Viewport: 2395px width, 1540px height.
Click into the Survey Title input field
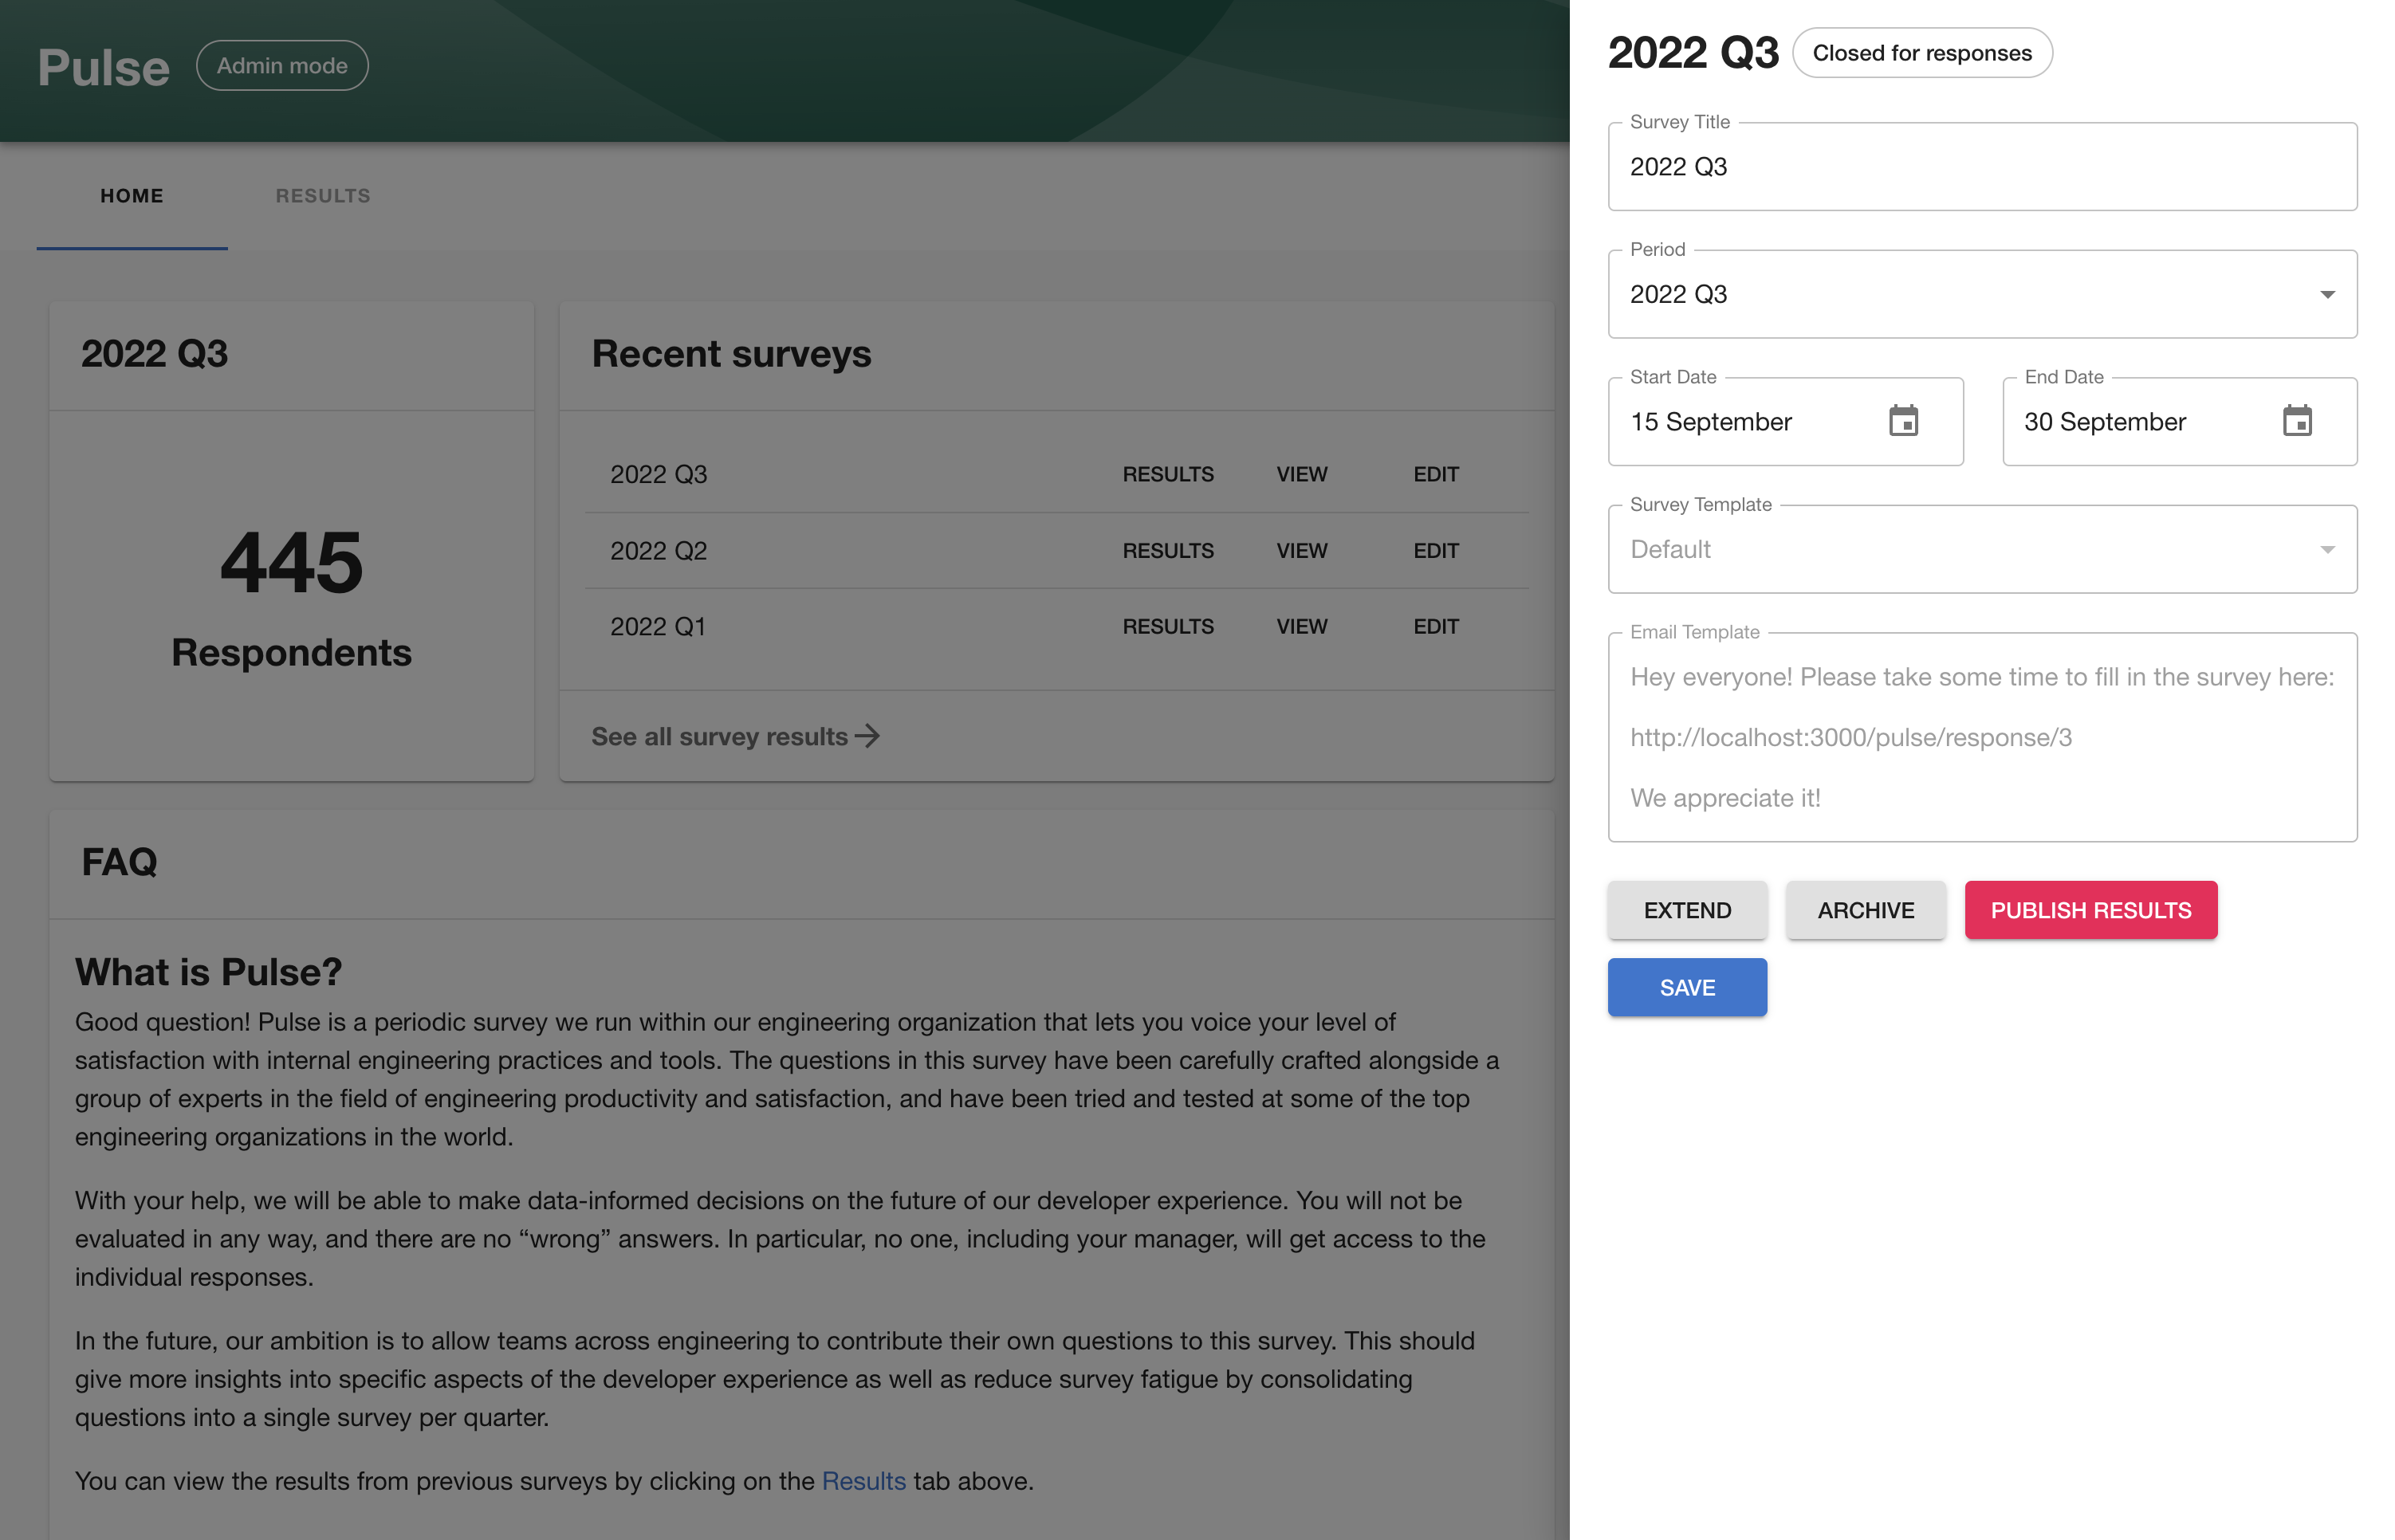1982,167
